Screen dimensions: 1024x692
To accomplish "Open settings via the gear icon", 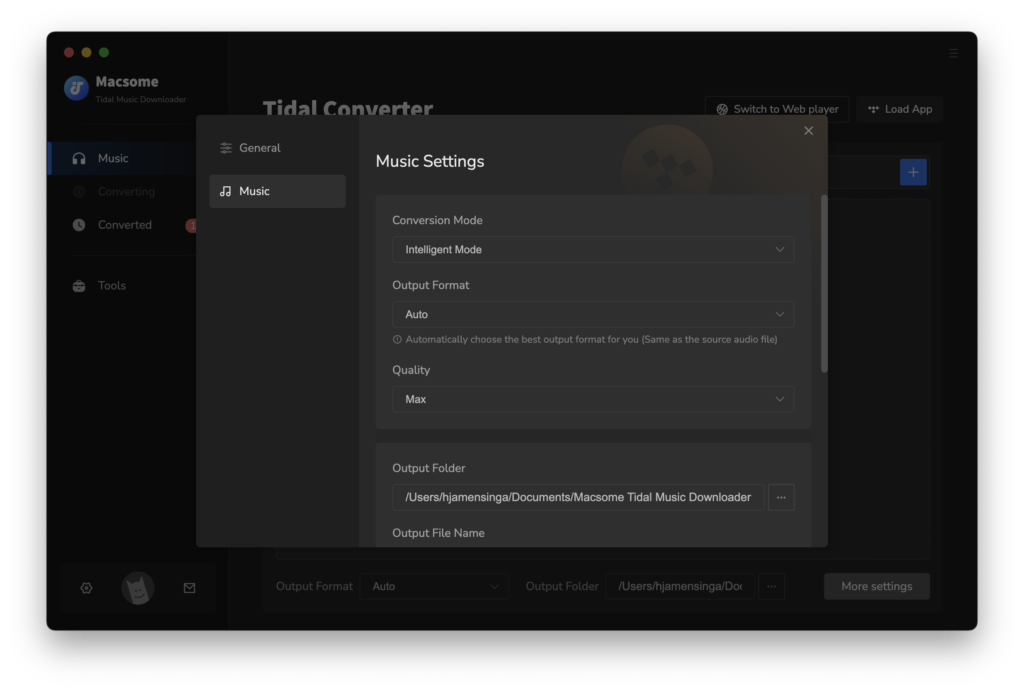I will pos(86,588).
